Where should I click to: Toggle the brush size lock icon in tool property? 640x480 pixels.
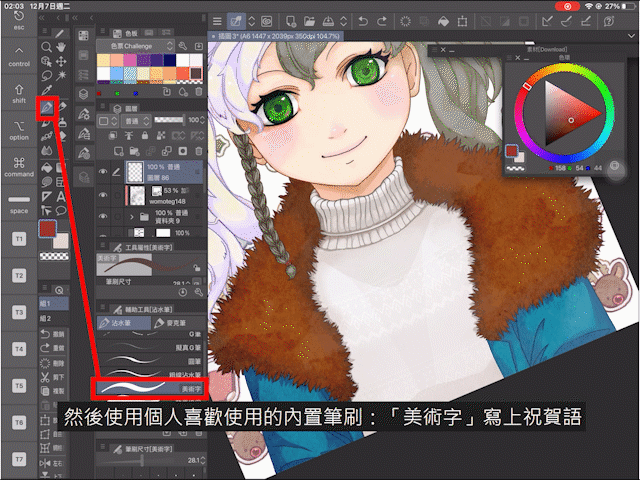(x=197, y=268)
